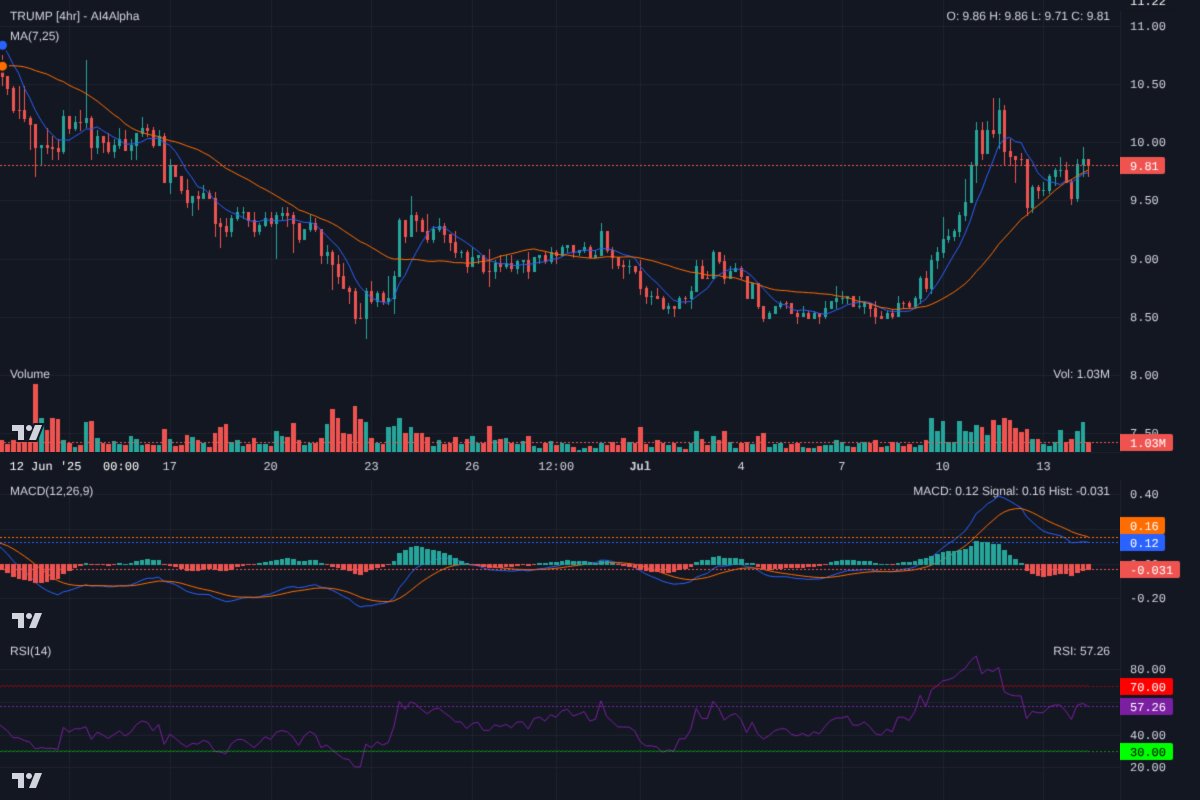Click the MACD Signal Hist values readout
This screenshot has height=800, width=1200.
[1011, 490]
